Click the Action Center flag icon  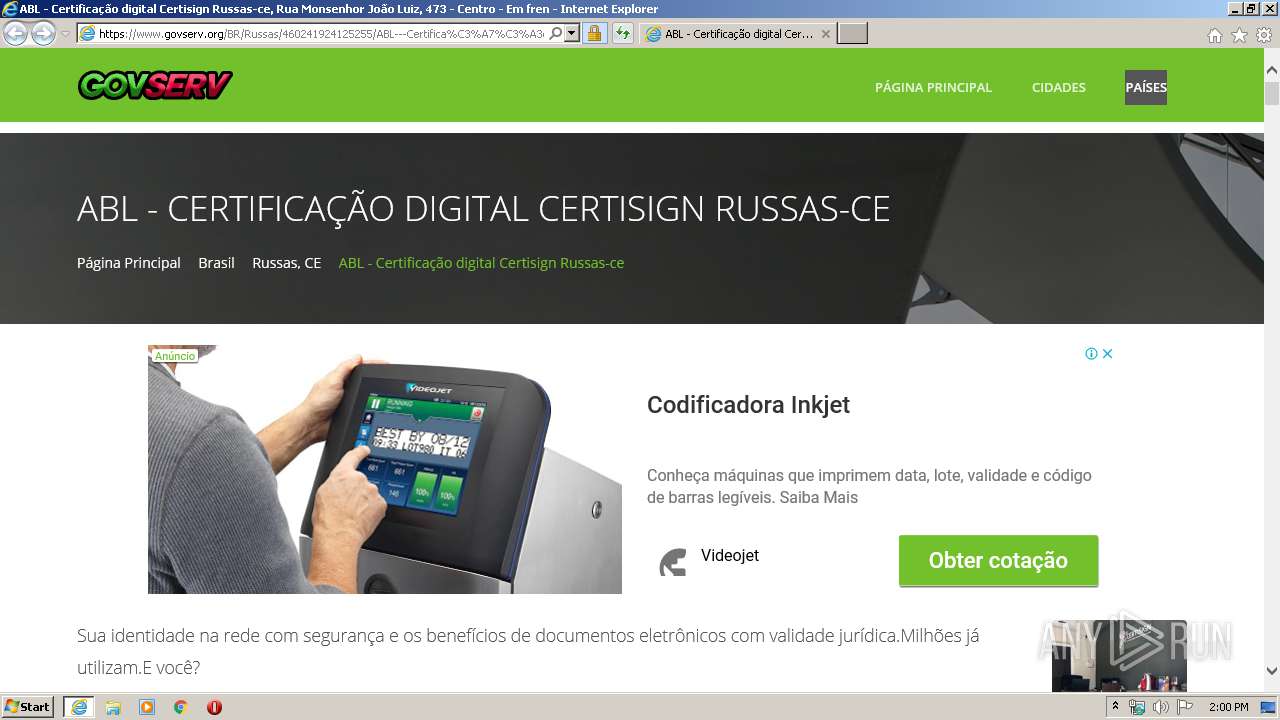point(1185,707)
